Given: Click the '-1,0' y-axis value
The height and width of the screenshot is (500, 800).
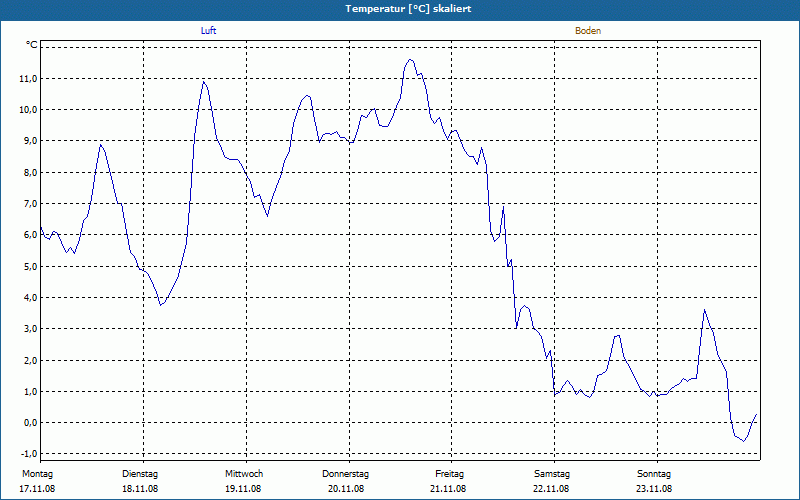Looking at the screenshot, I should pyautogui.click(x=29, y=454).
